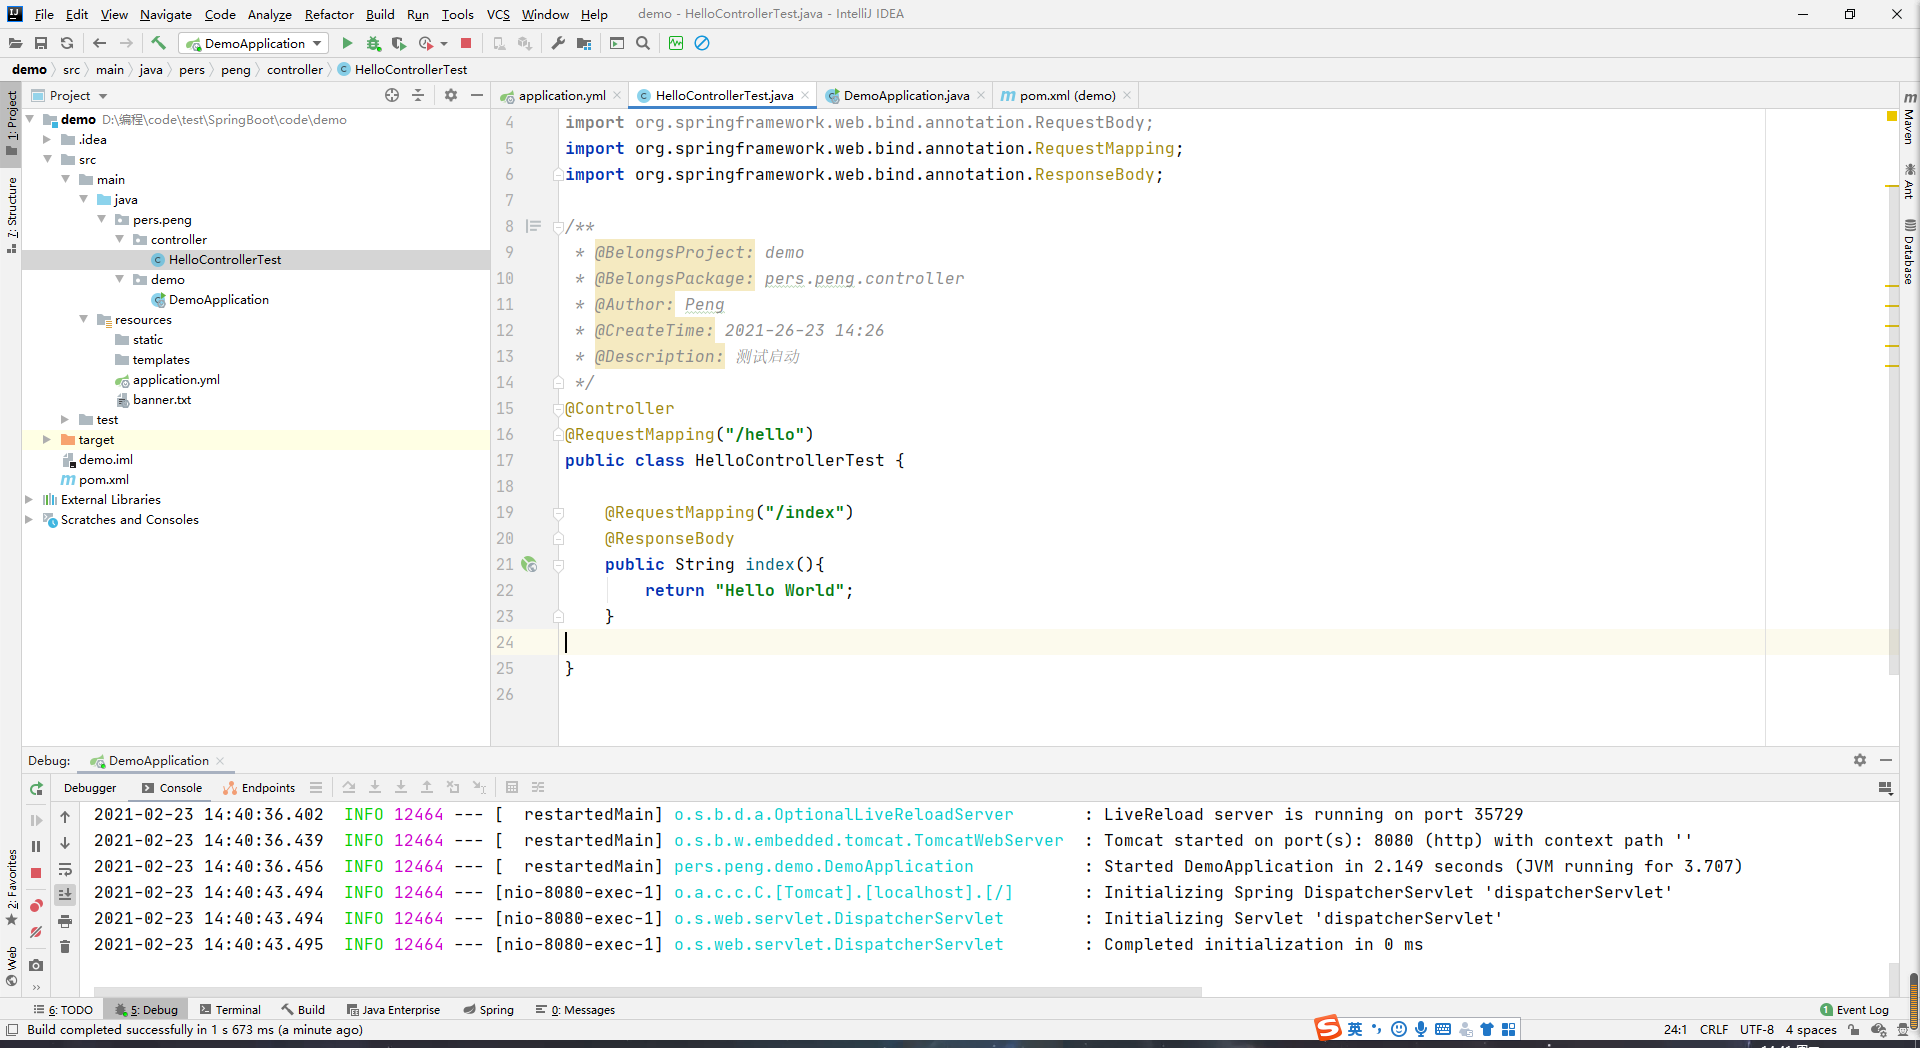Open the VCS menu
1920x1048 pixels.
click(498, 14)
